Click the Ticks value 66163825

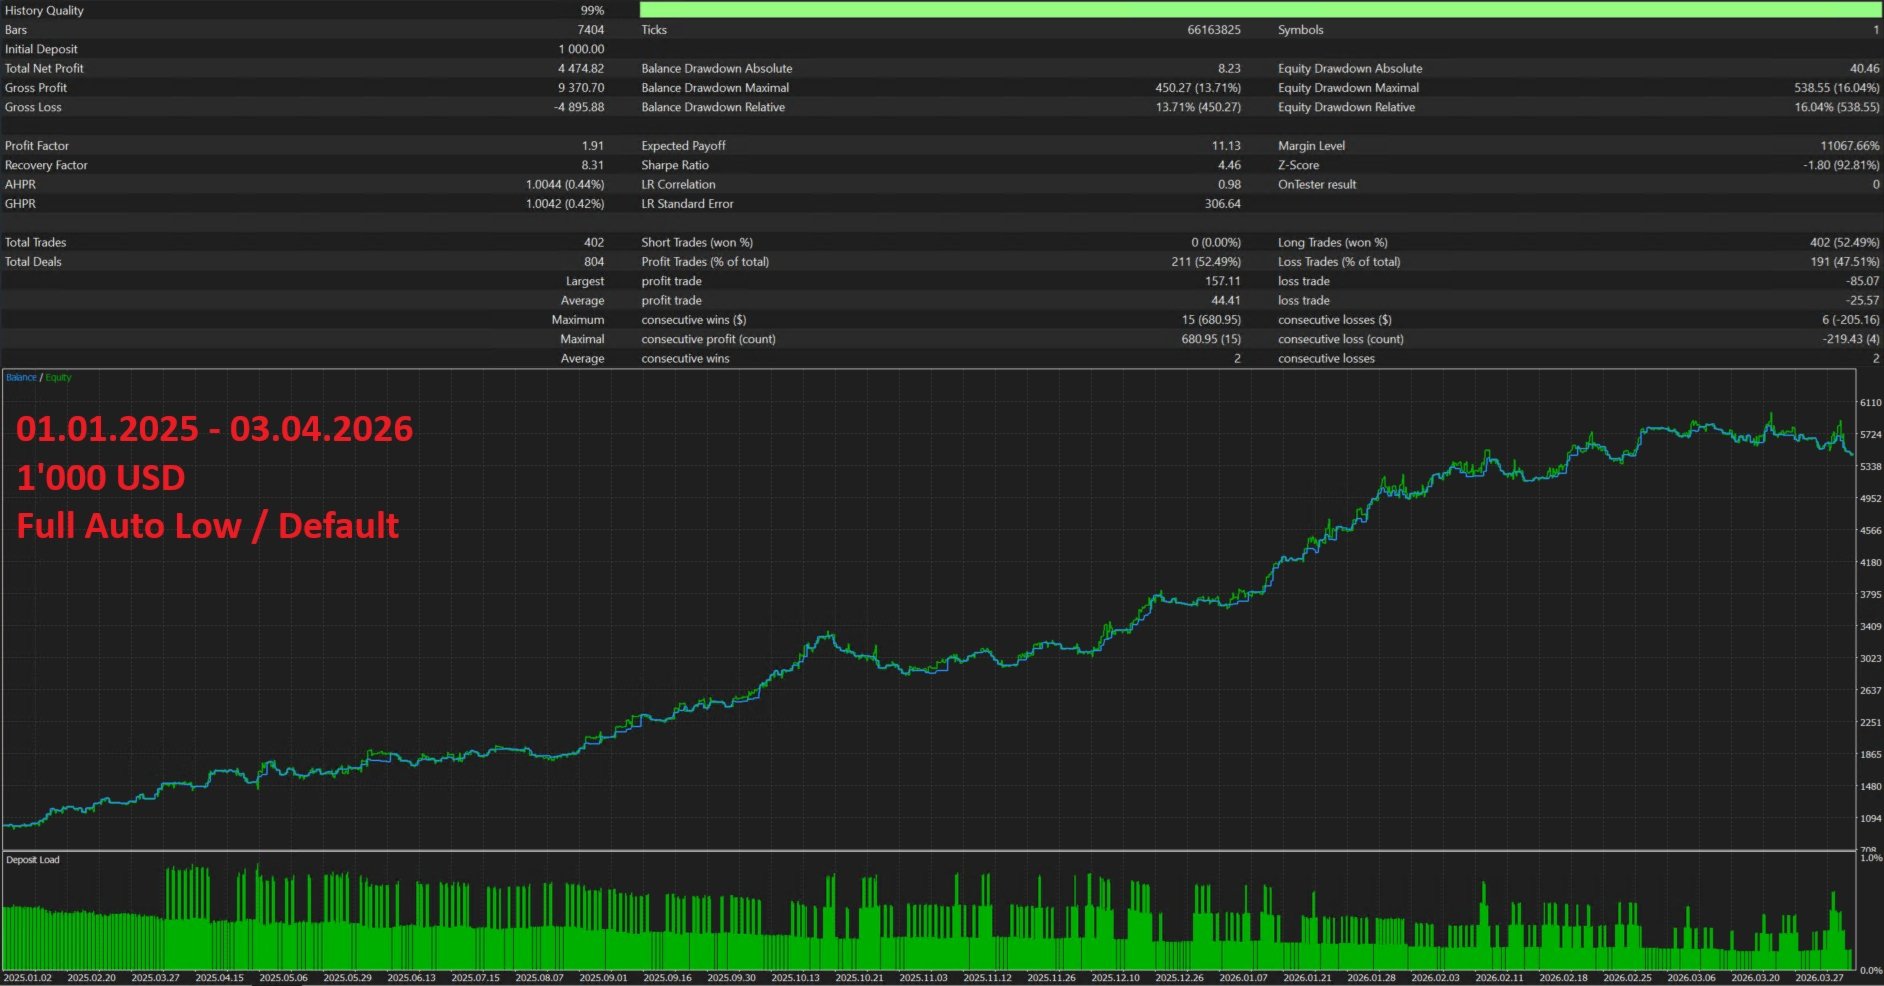(1214, 30)
